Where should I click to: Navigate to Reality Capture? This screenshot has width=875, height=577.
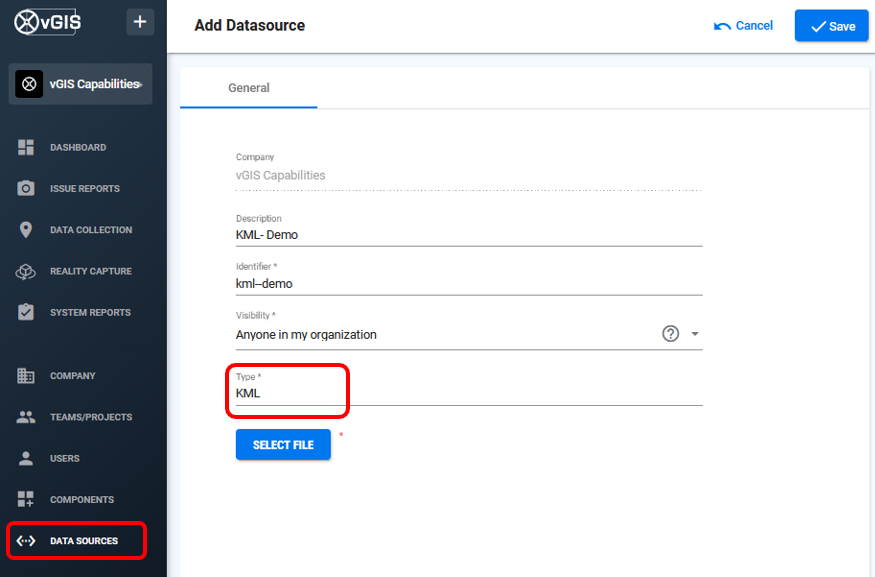pyautogui.click(x=91, y=271)
